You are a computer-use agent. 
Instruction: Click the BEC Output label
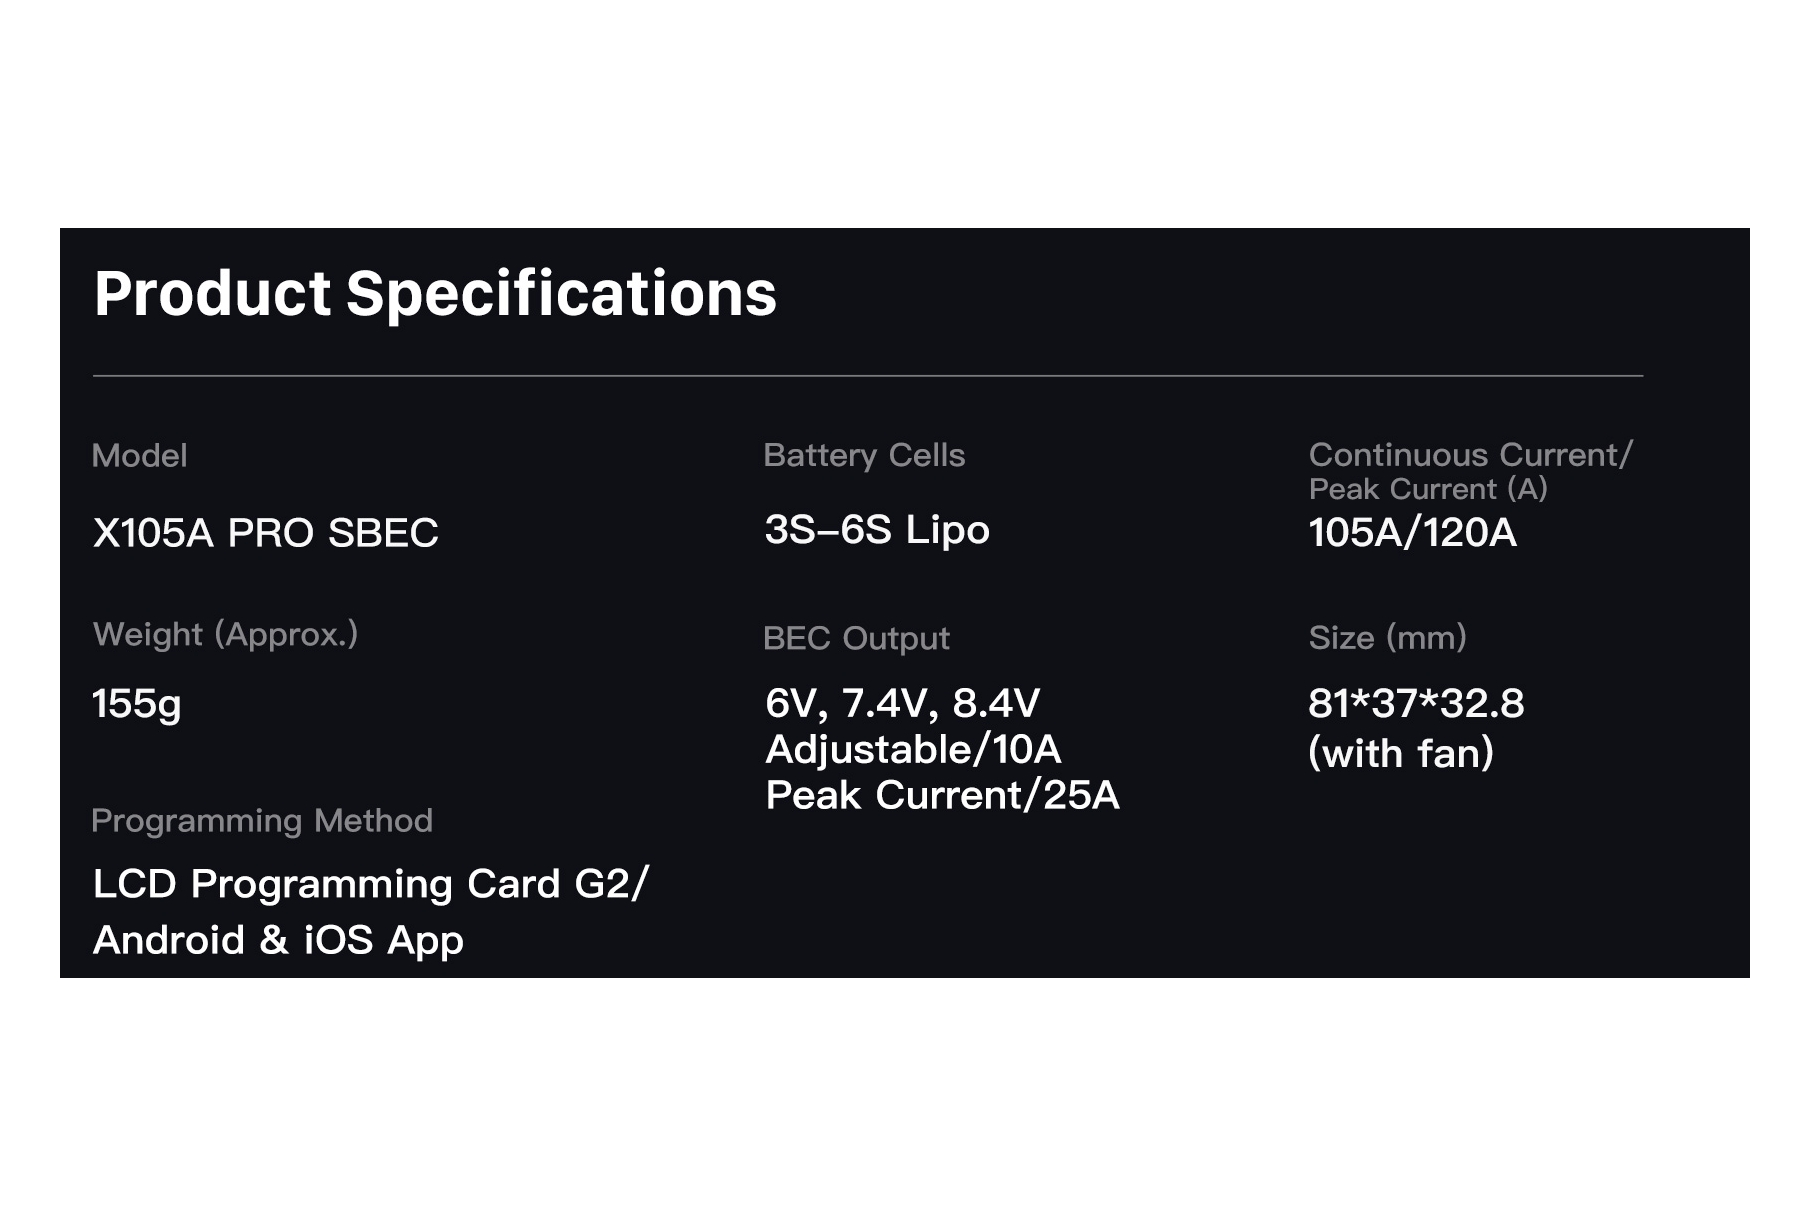coord(856,638)
